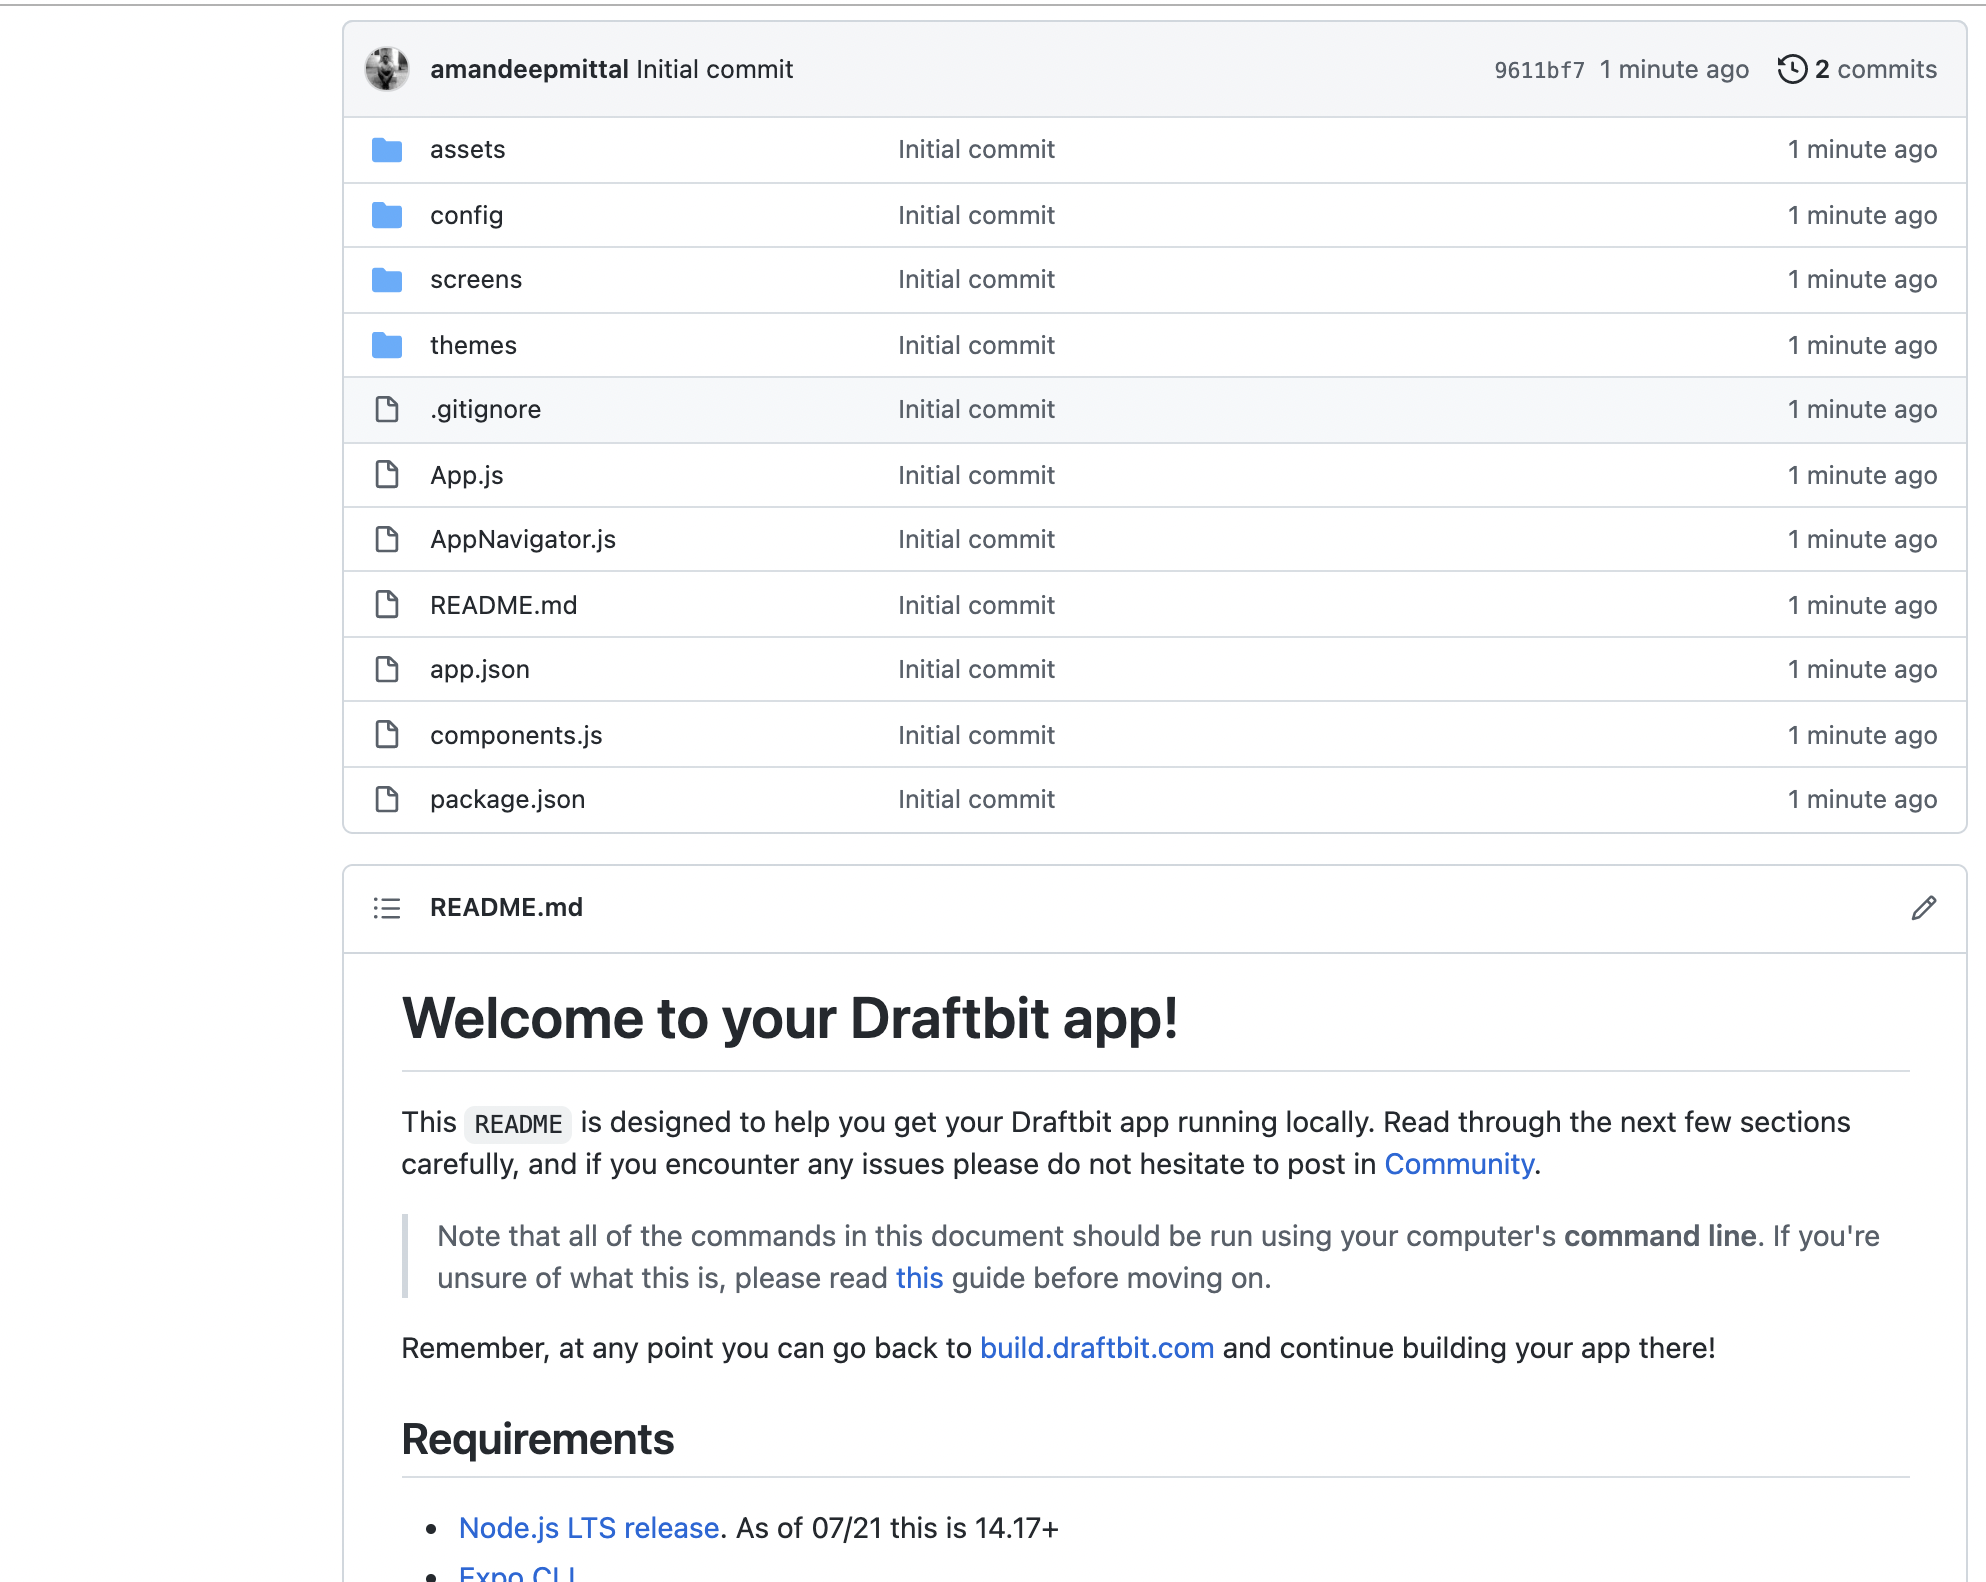Viewport: 1986px width, 1582px height.
Task: Click the commit history clock icon
Action: click(x=1792, y=69)
